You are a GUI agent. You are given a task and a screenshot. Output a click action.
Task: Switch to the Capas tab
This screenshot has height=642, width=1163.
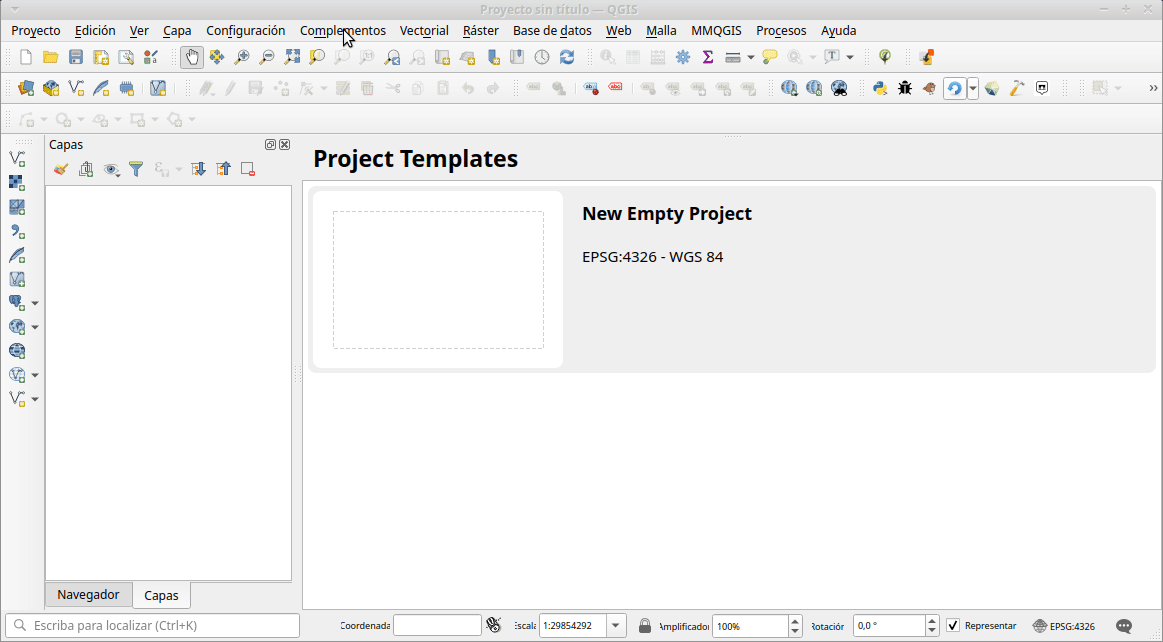tap(161, 595)
